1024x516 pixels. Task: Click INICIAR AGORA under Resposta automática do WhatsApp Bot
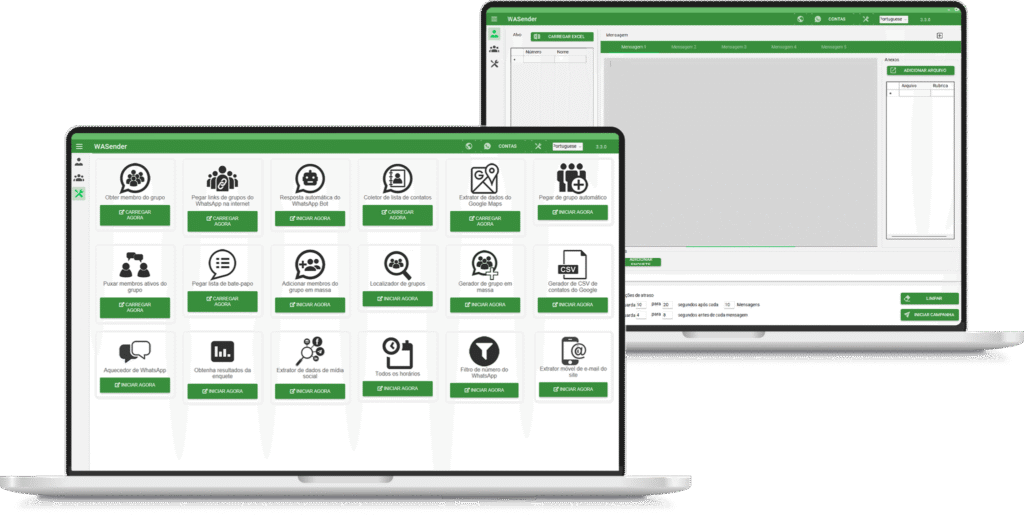pos(310,218)
